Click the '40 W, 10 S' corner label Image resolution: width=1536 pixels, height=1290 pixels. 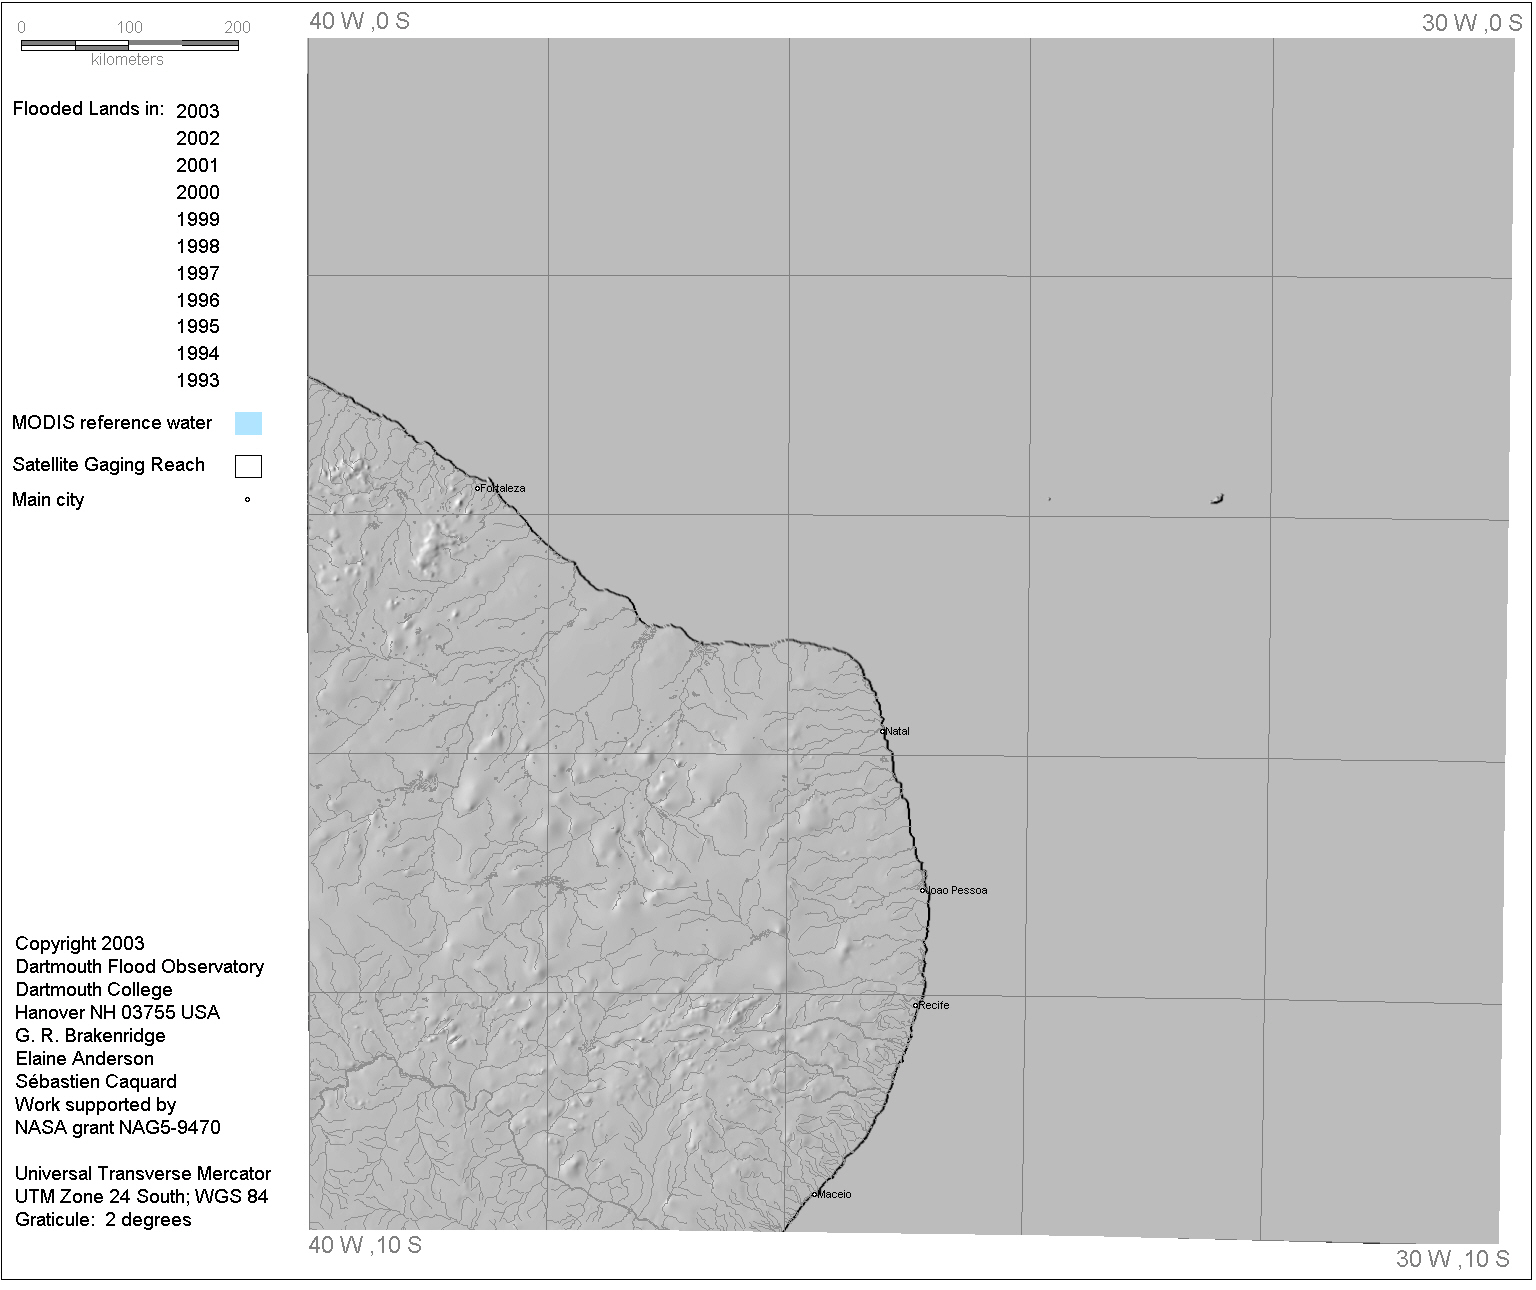click(365, 1245)
